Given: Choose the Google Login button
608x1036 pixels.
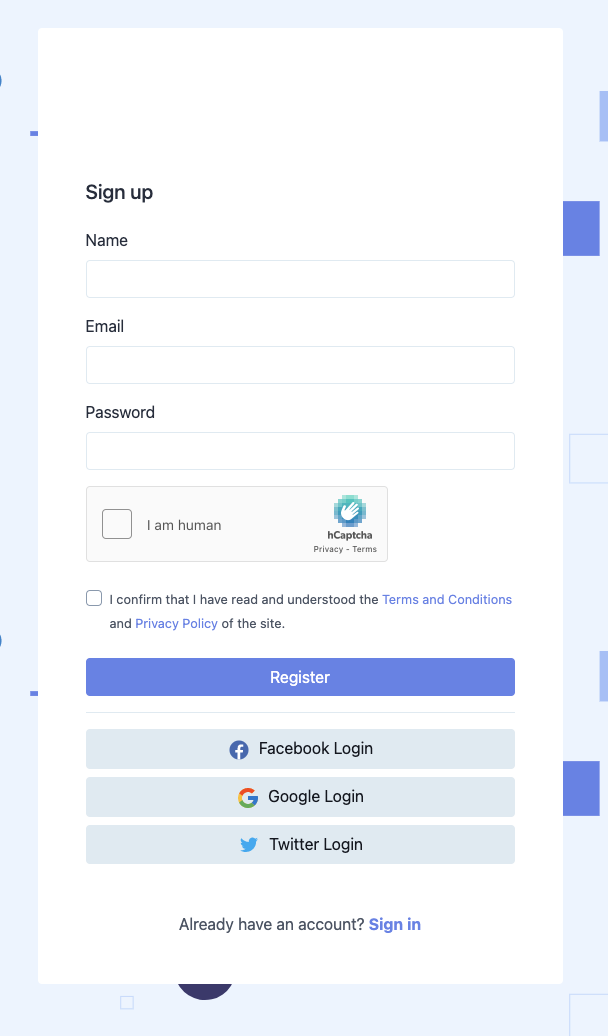Looking at the screenshot, I should pos(300,797).
